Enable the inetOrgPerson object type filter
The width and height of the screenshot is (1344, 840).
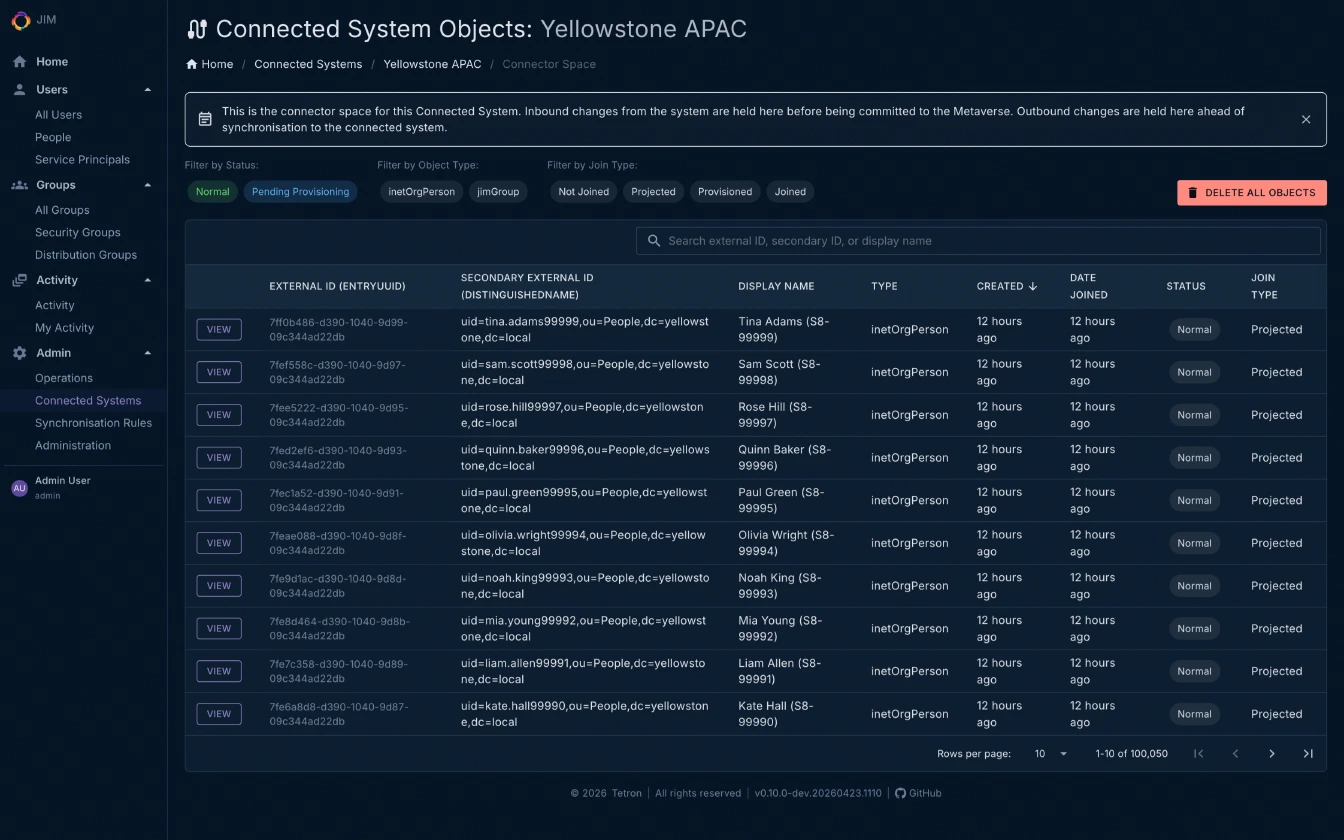pyautogui.click(x=421, y=191)
